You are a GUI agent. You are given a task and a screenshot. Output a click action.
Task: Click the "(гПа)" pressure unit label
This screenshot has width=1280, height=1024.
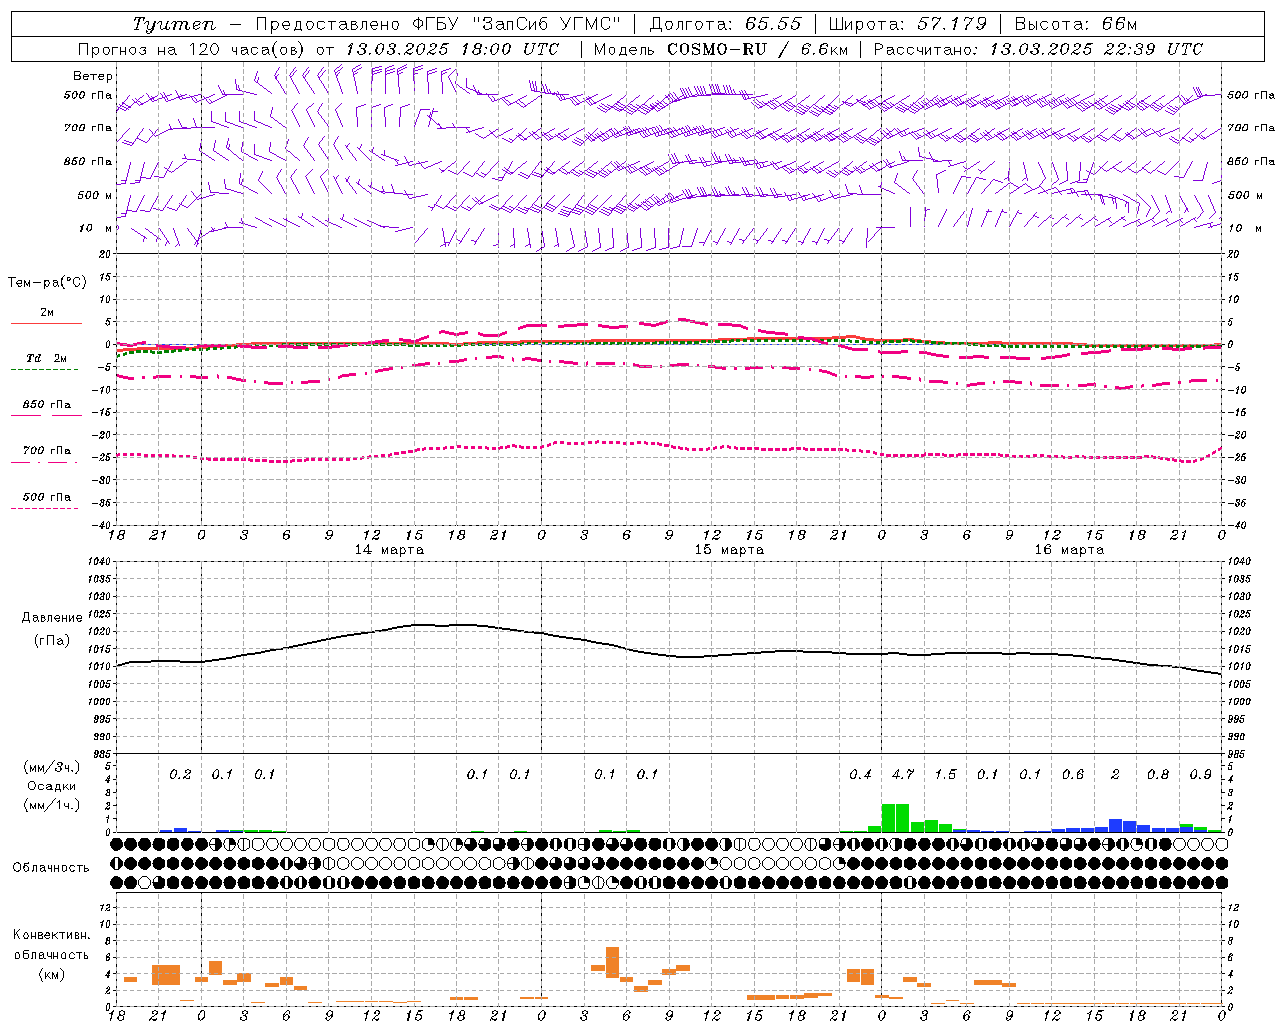52,640
